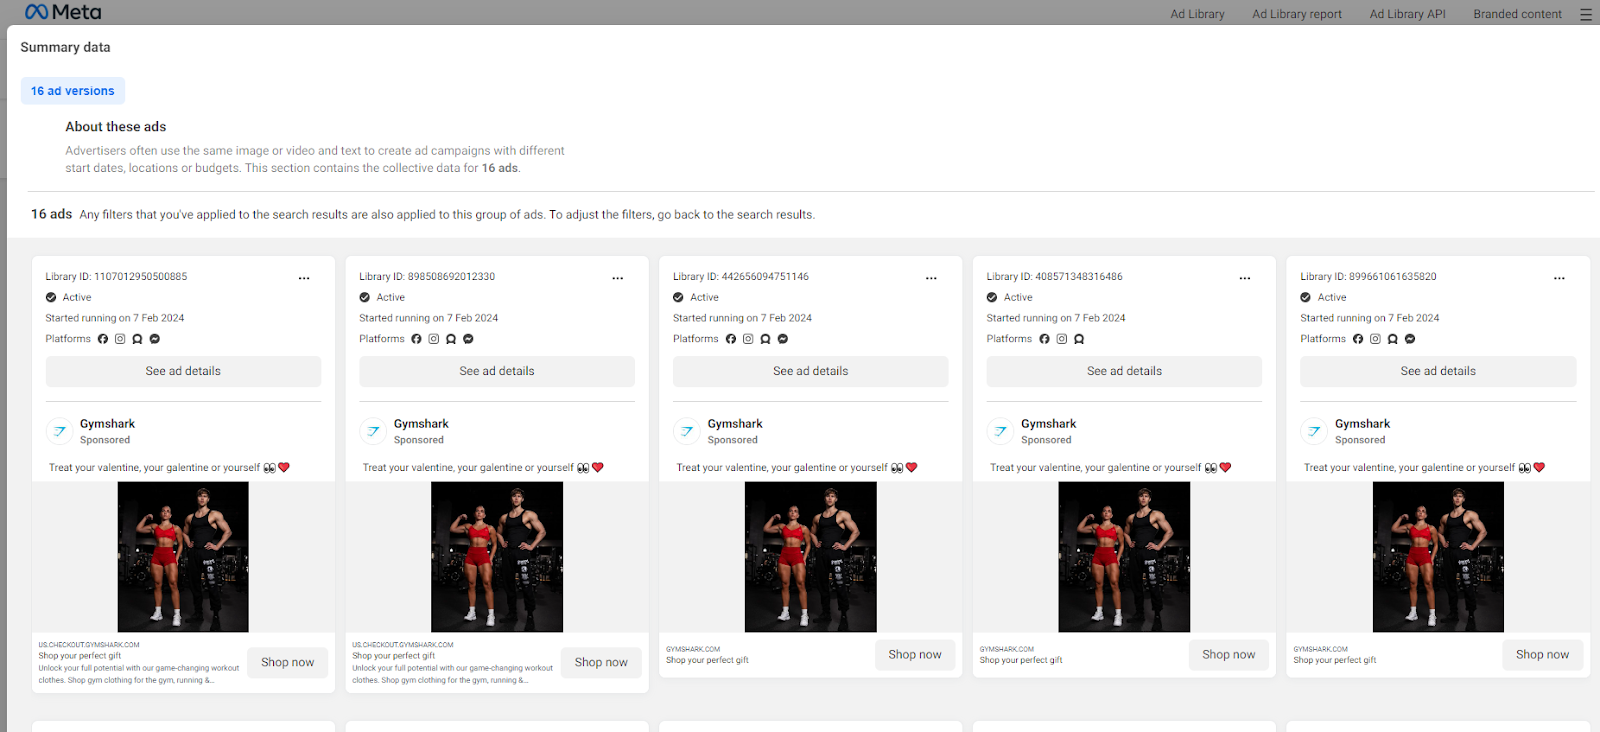
Task: Select the 16 ad versions tab
Action: (73, 91)
